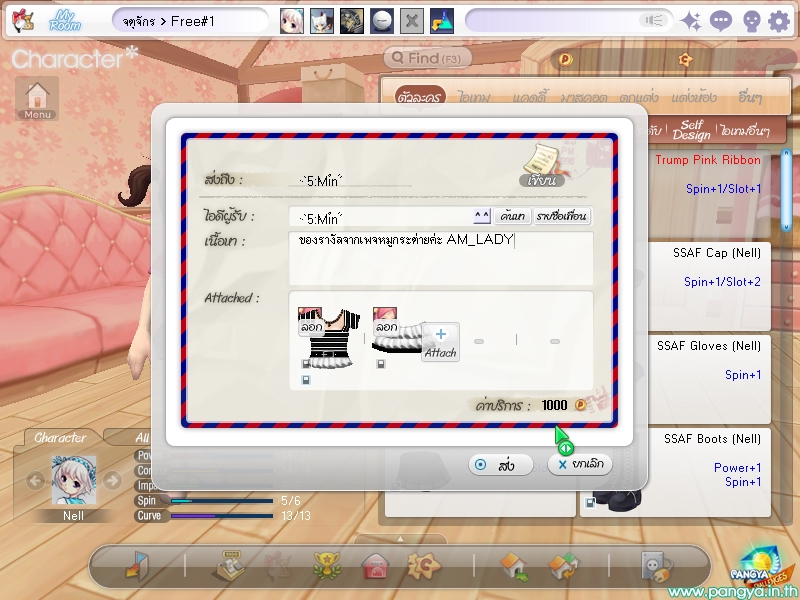Click the Spin stat bar
800x600 pixels.
coord(222,501)
